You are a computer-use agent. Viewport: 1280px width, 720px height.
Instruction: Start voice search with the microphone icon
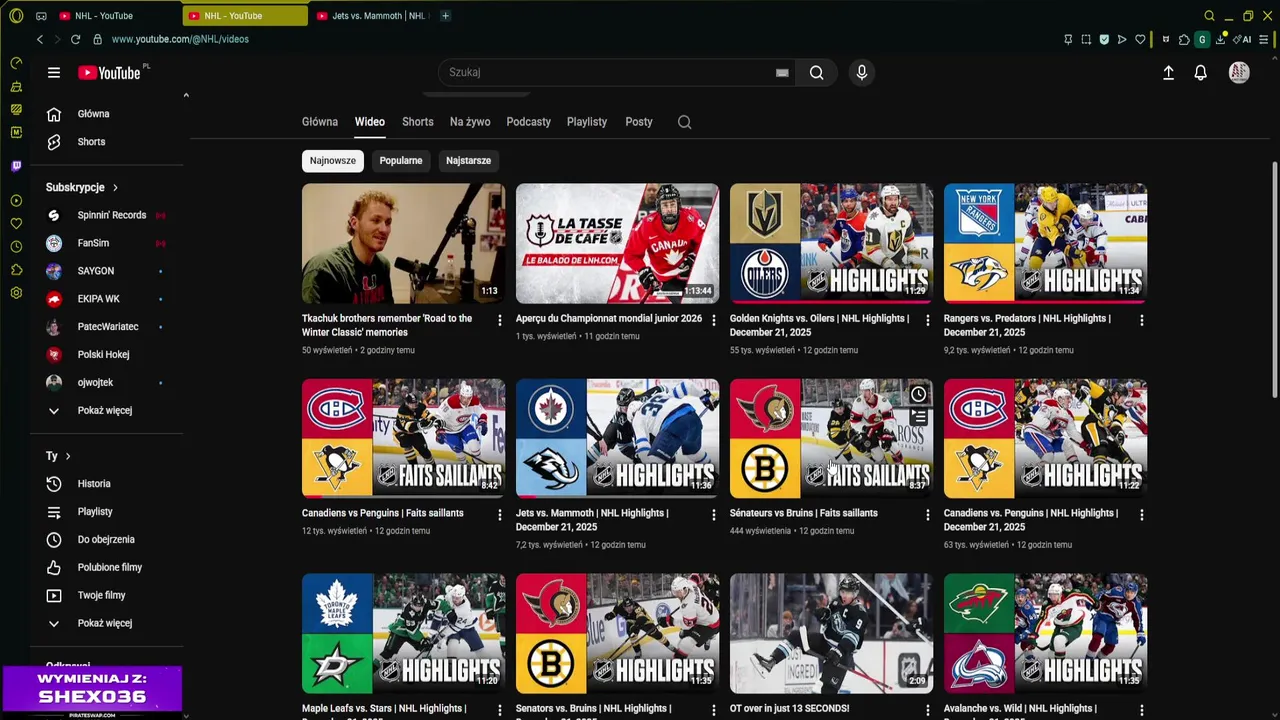861,72
